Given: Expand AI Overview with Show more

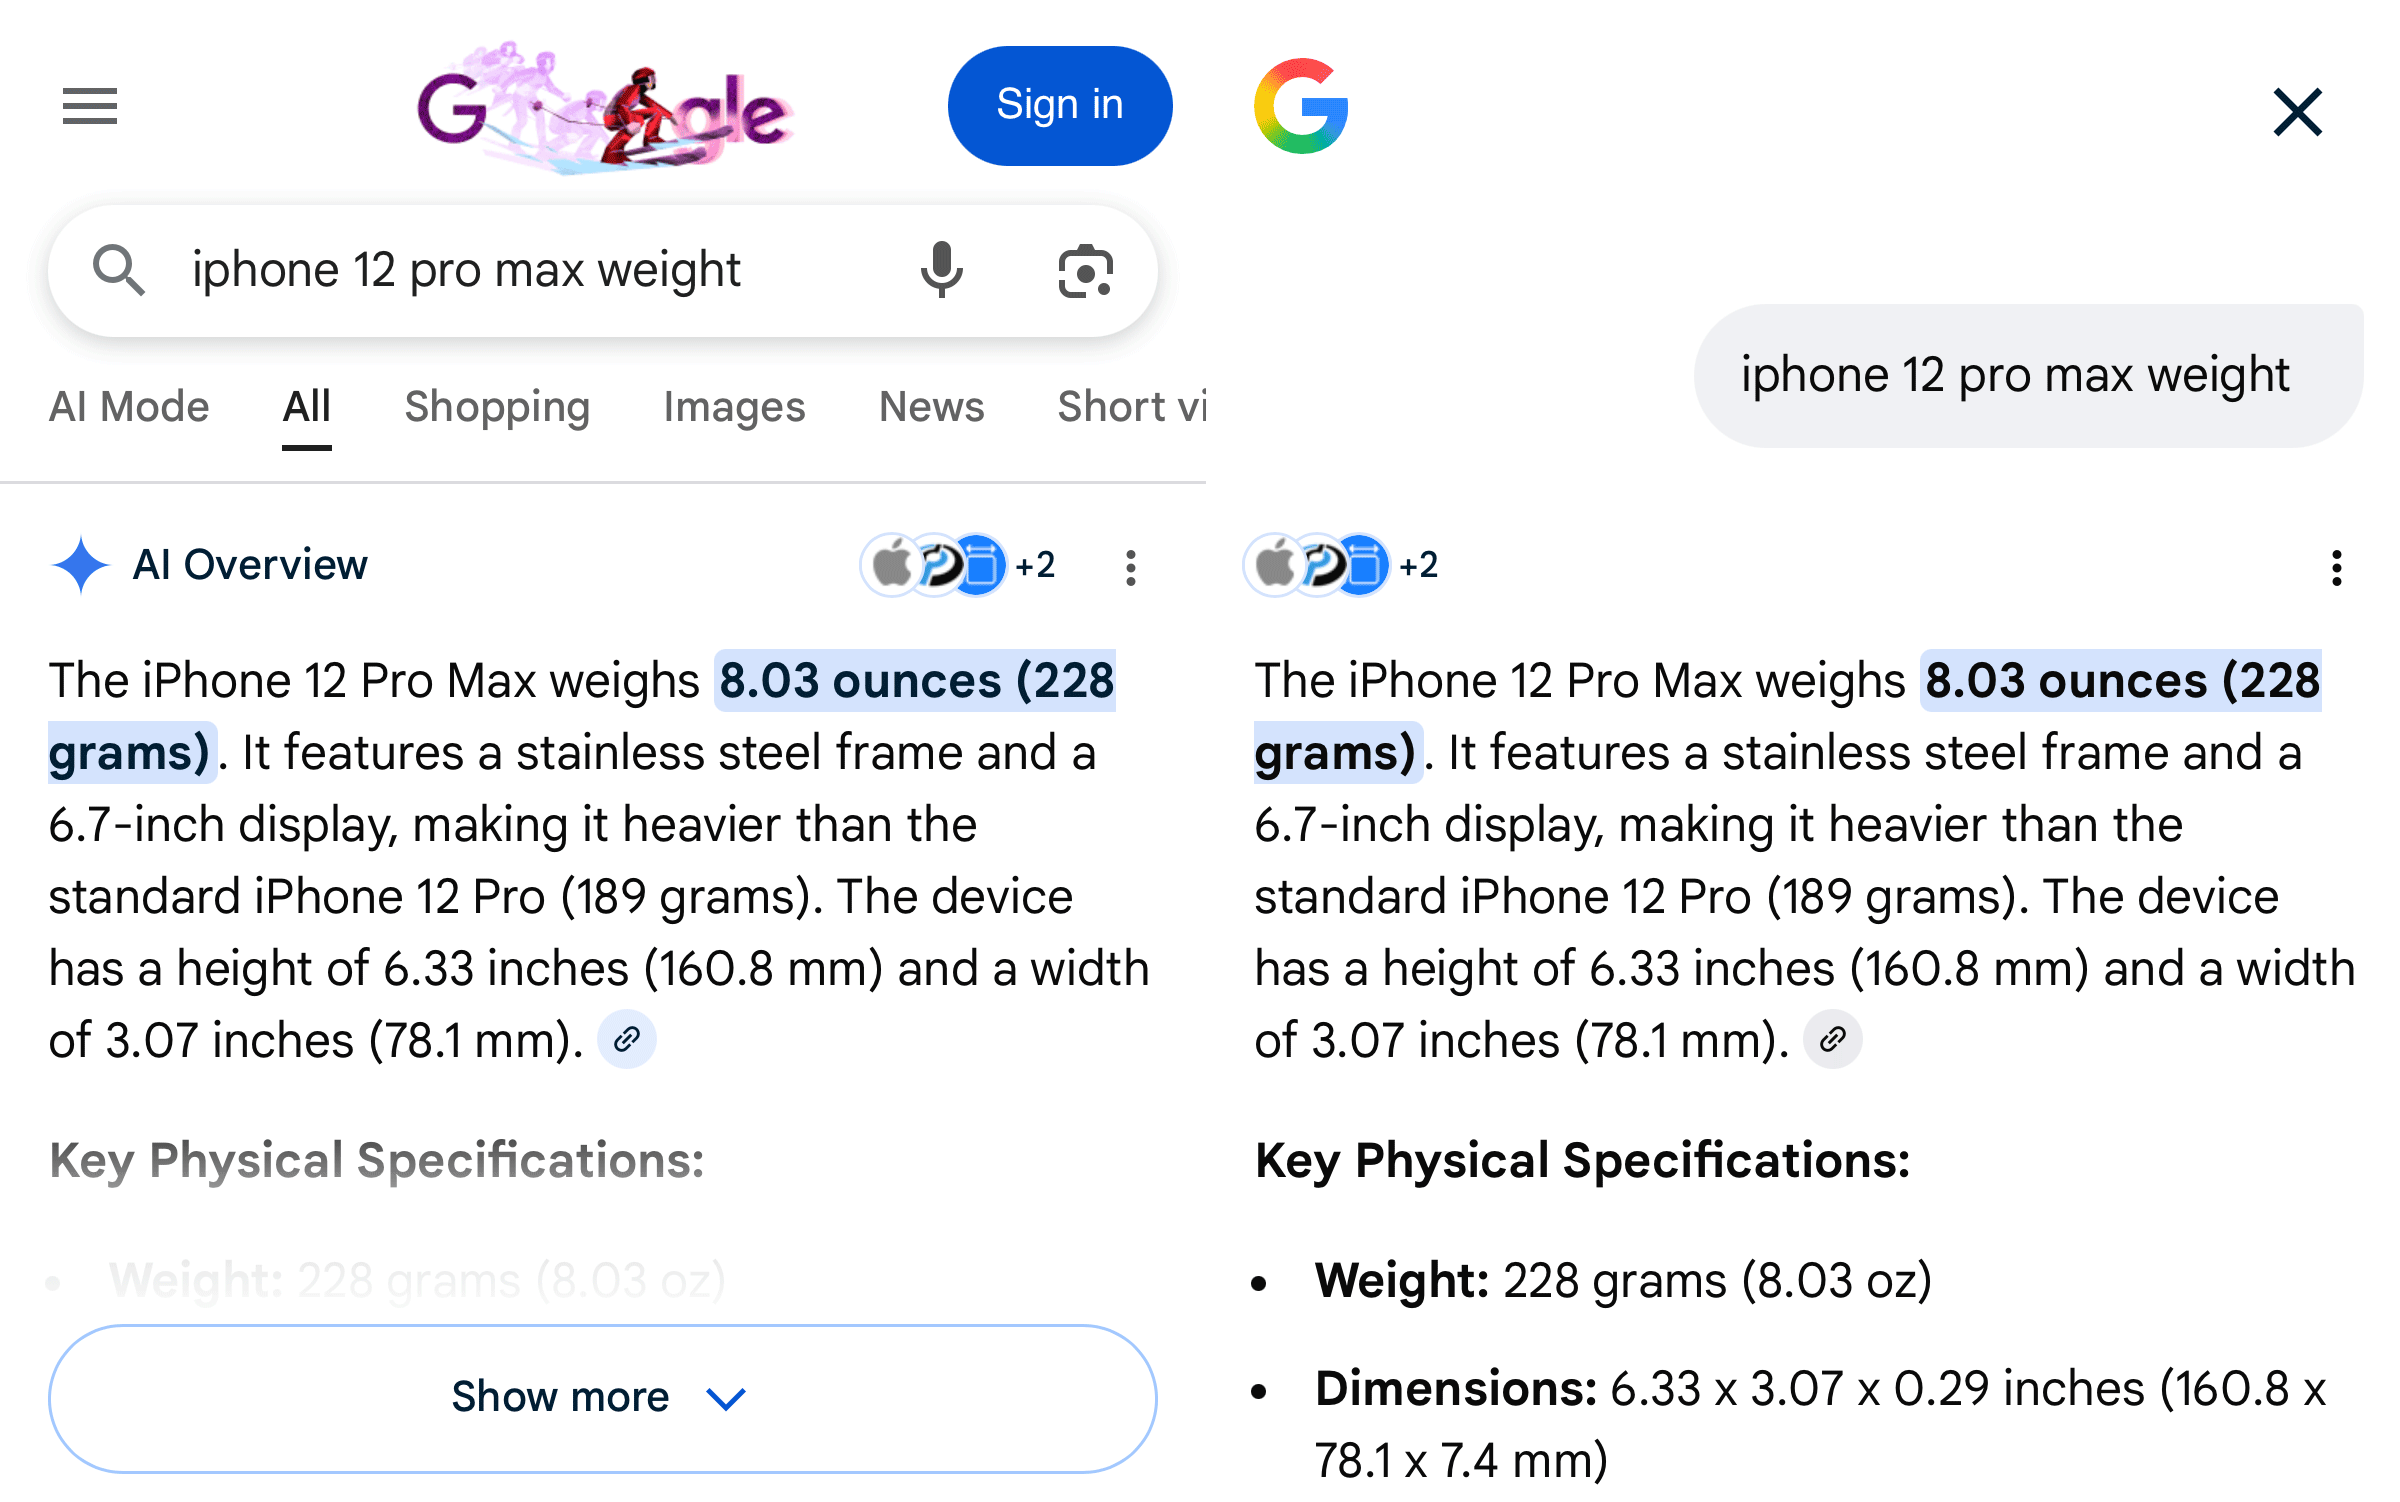Looking at the screenshot, I should point(602,1397).
